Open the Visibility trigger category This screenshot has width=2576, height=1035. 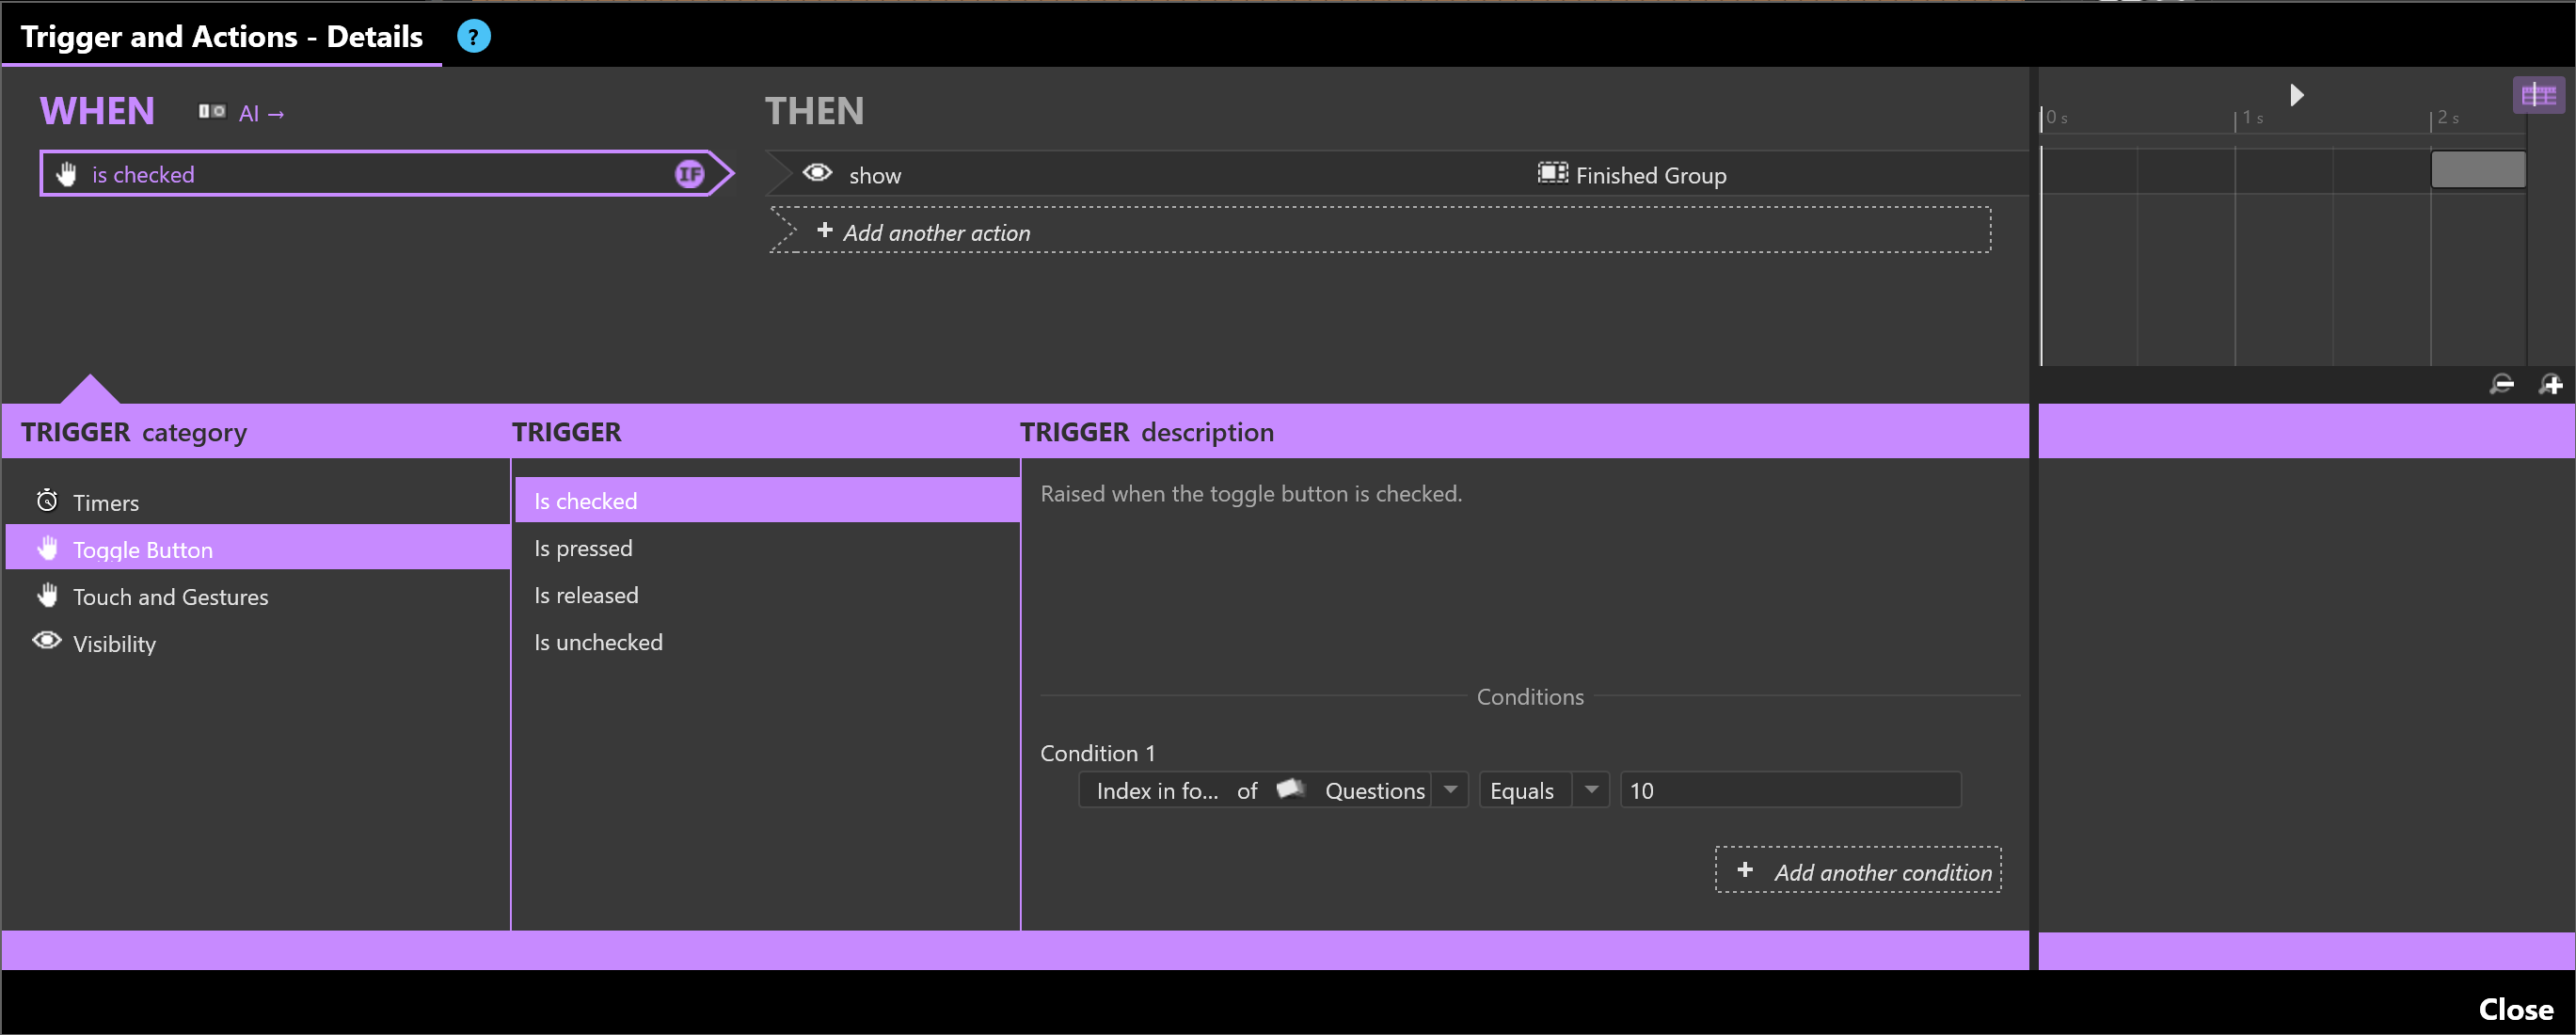[x=114, y=644]
